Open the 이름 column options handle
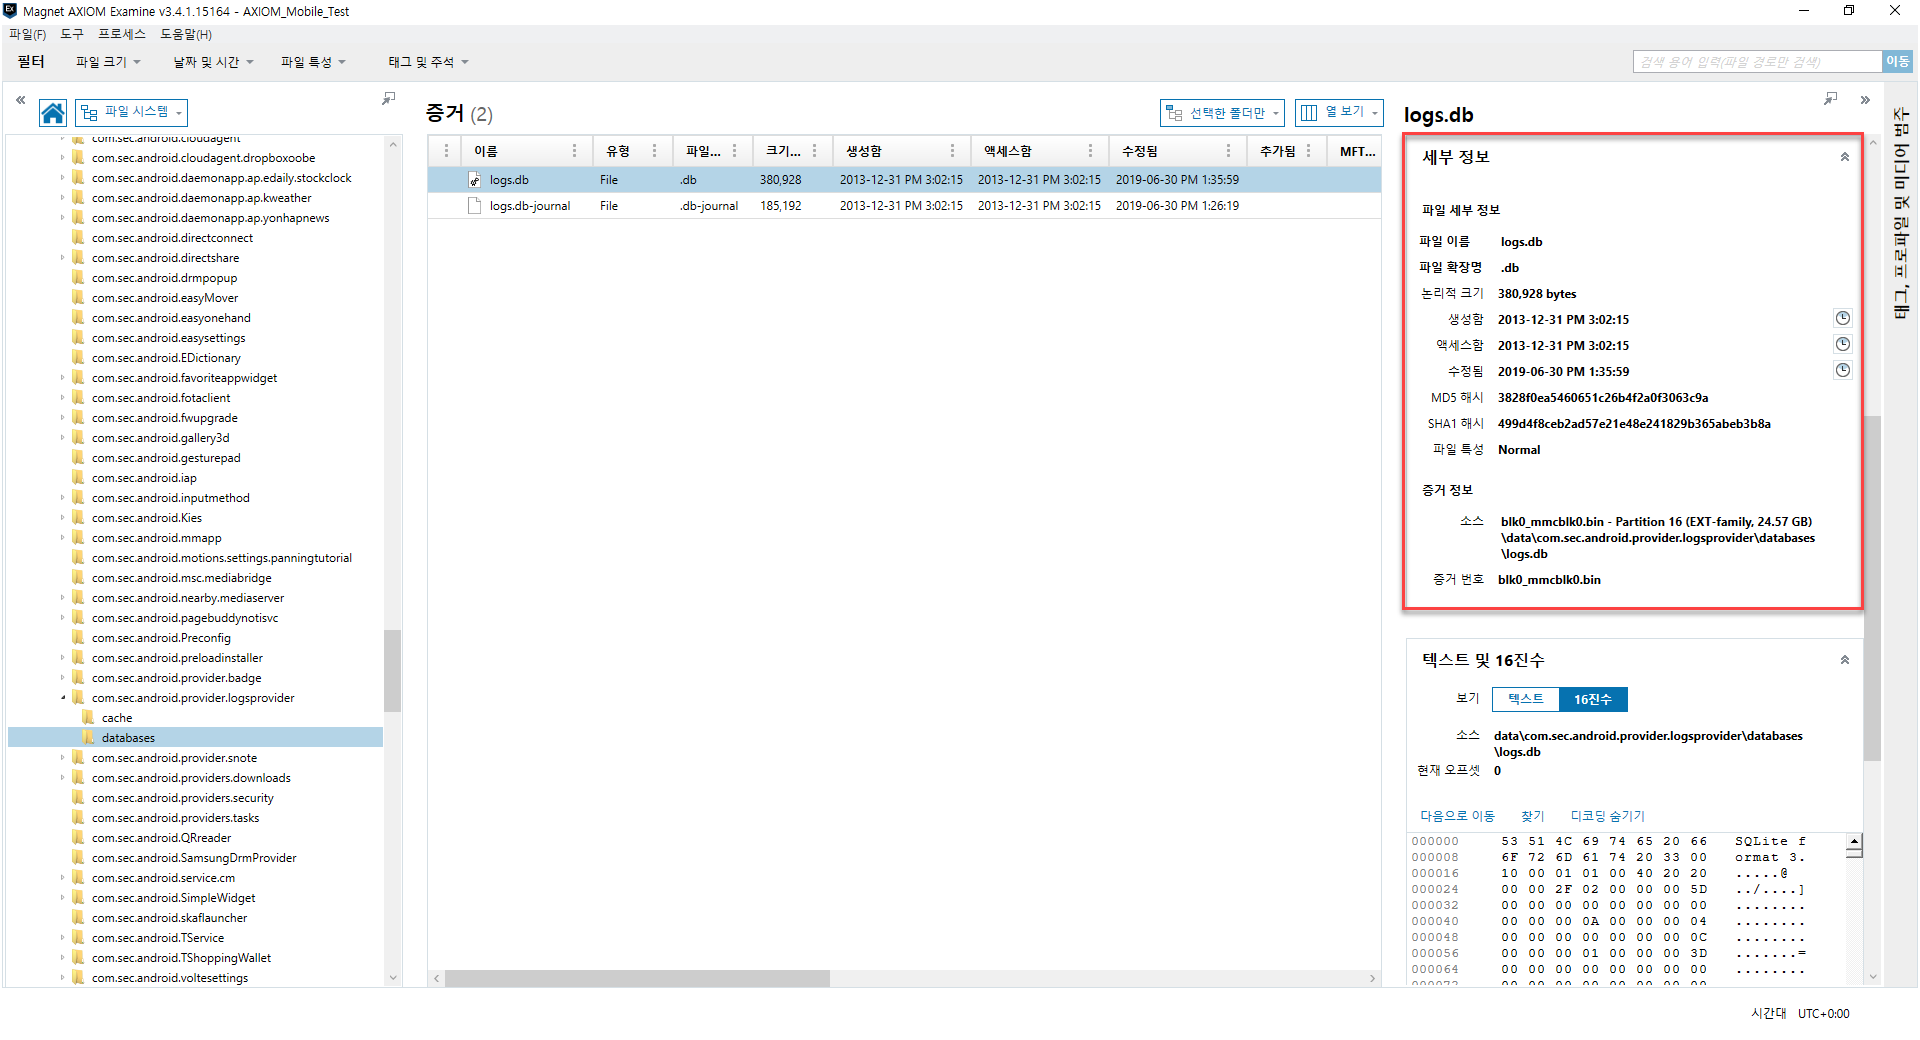The width and height of the screenshot is (1920, 1040). [574, 151]
